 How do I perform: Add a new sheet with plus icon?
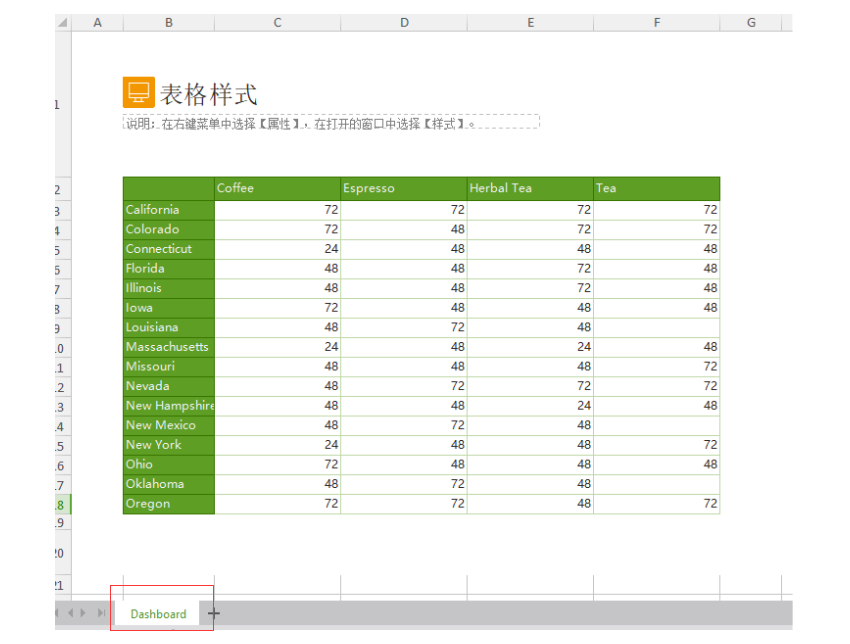point(213,613)
